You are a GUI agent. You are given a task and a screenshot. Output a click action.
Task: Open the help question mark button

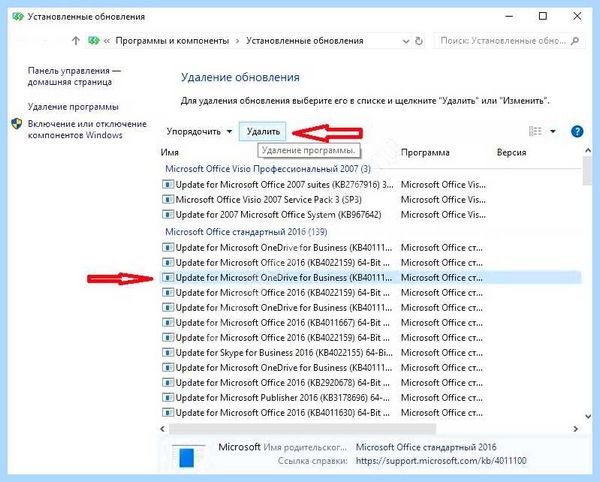click(x=577, y=132)
